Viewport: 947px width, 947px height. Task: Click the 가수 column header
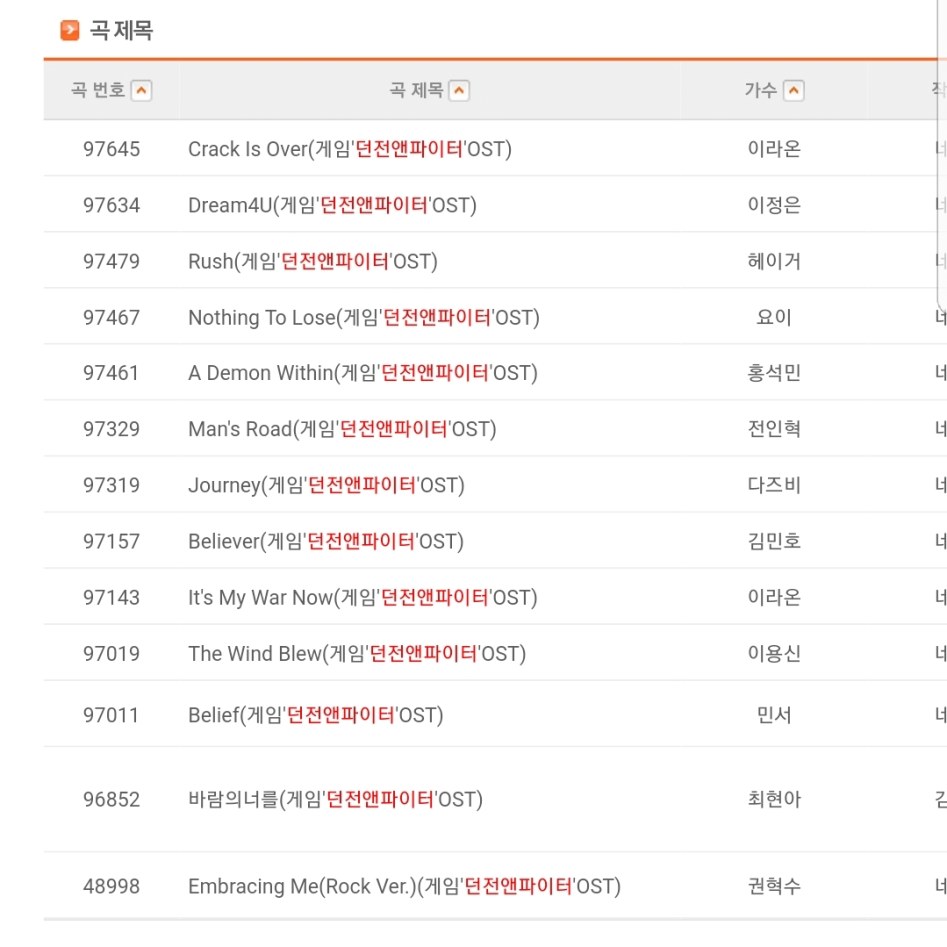click(x=774, y=91)
